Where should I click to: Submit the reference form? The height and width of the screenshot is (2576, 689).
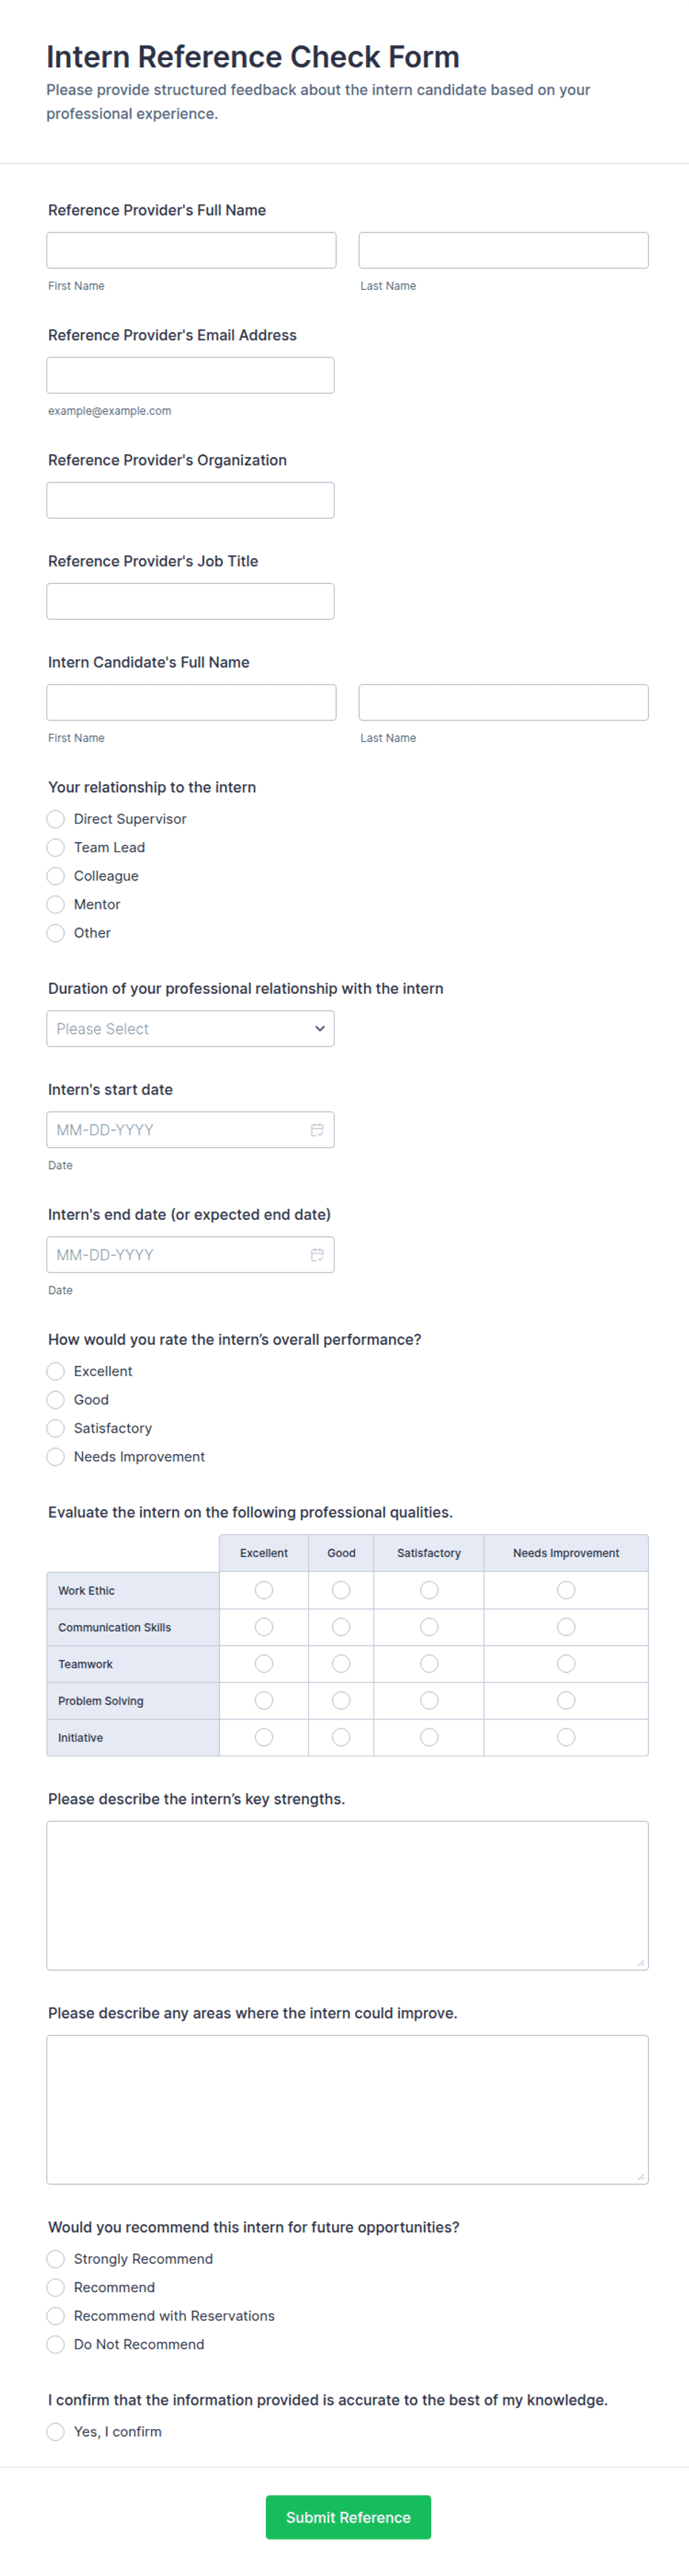(x=348, y=2517)
